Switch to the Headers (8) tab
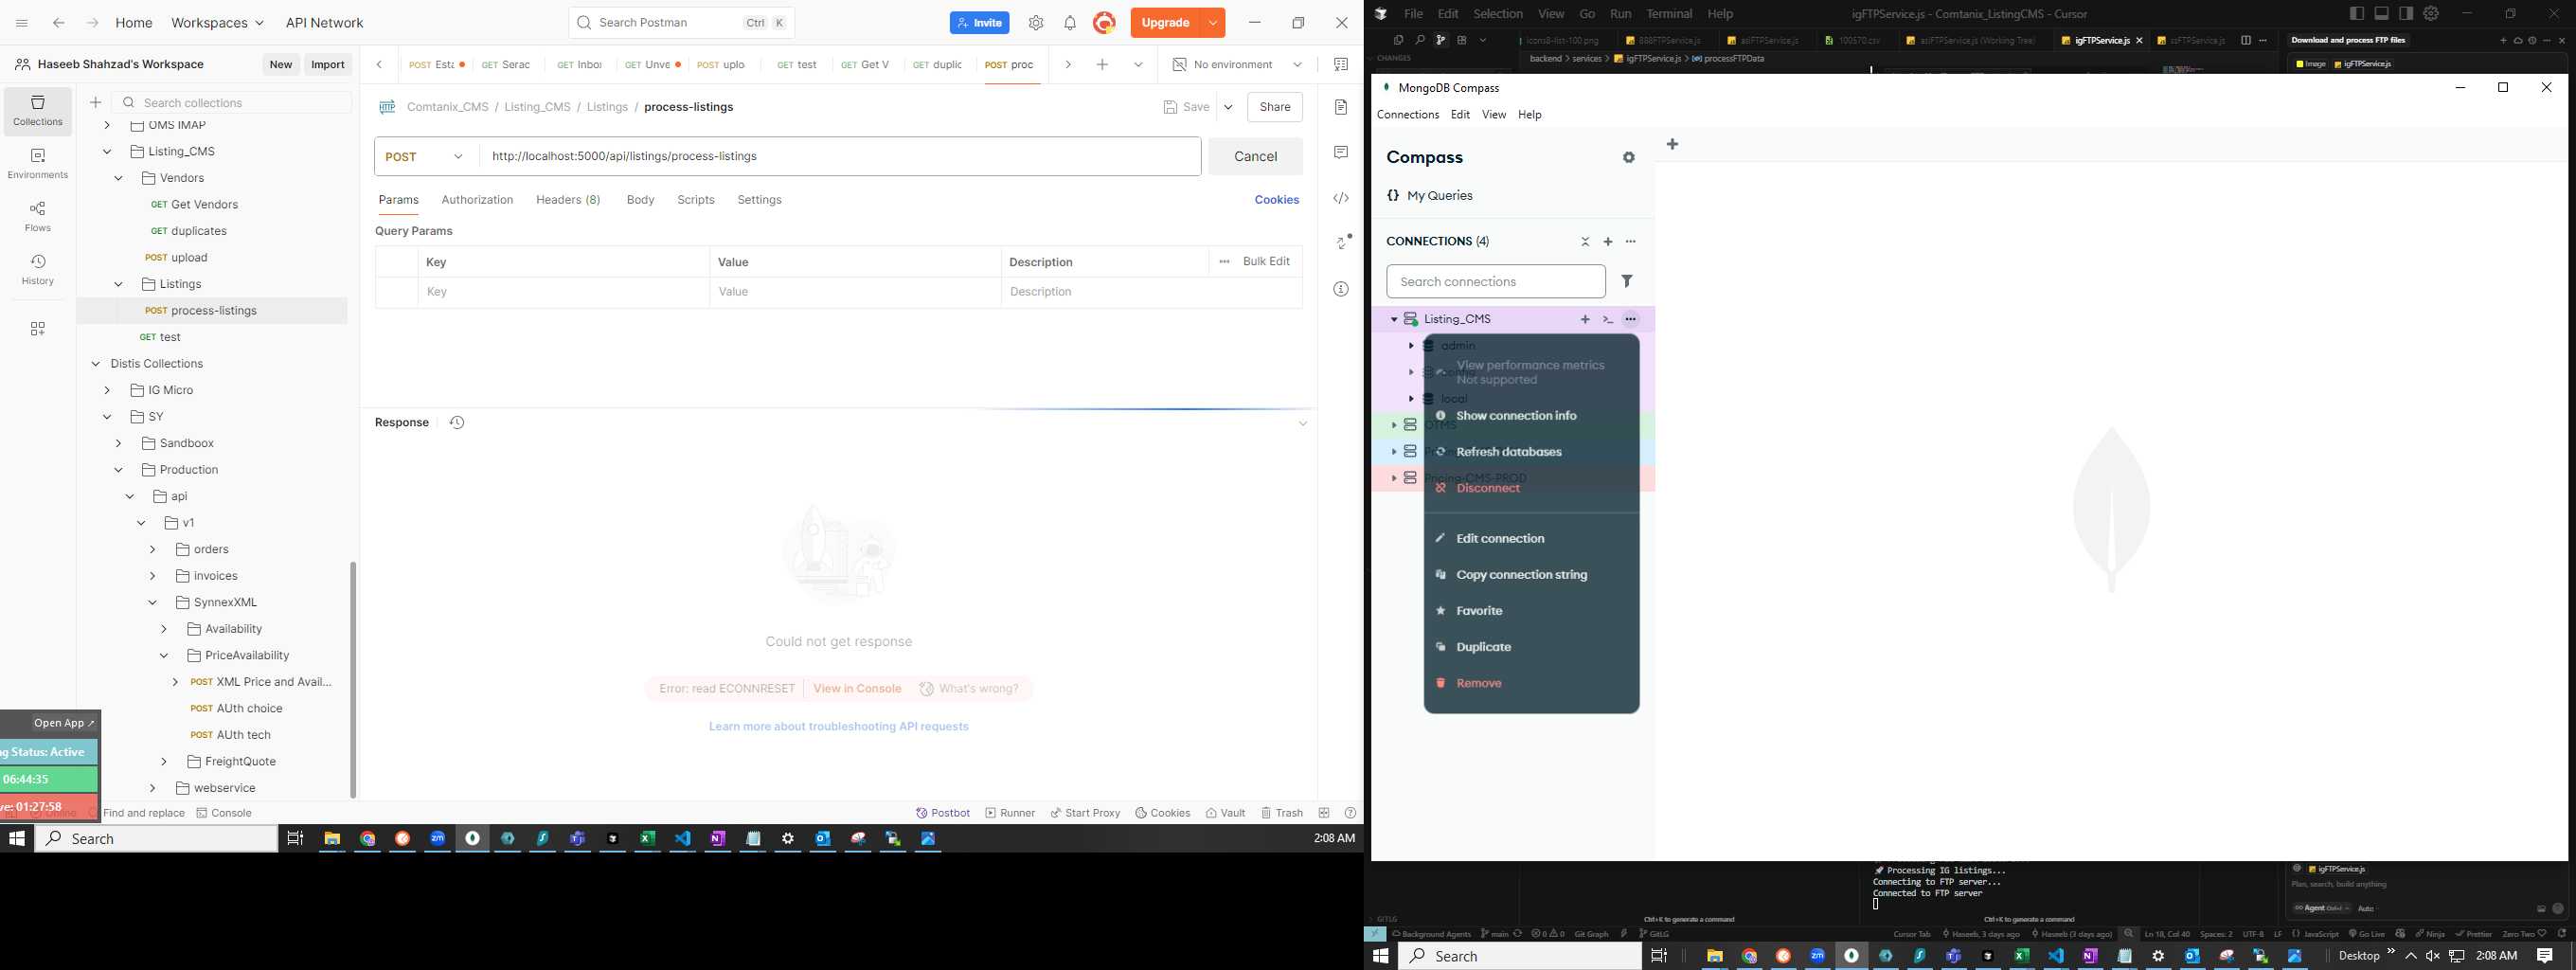This screenshot has width=2576, height=970. click(568, 200)
